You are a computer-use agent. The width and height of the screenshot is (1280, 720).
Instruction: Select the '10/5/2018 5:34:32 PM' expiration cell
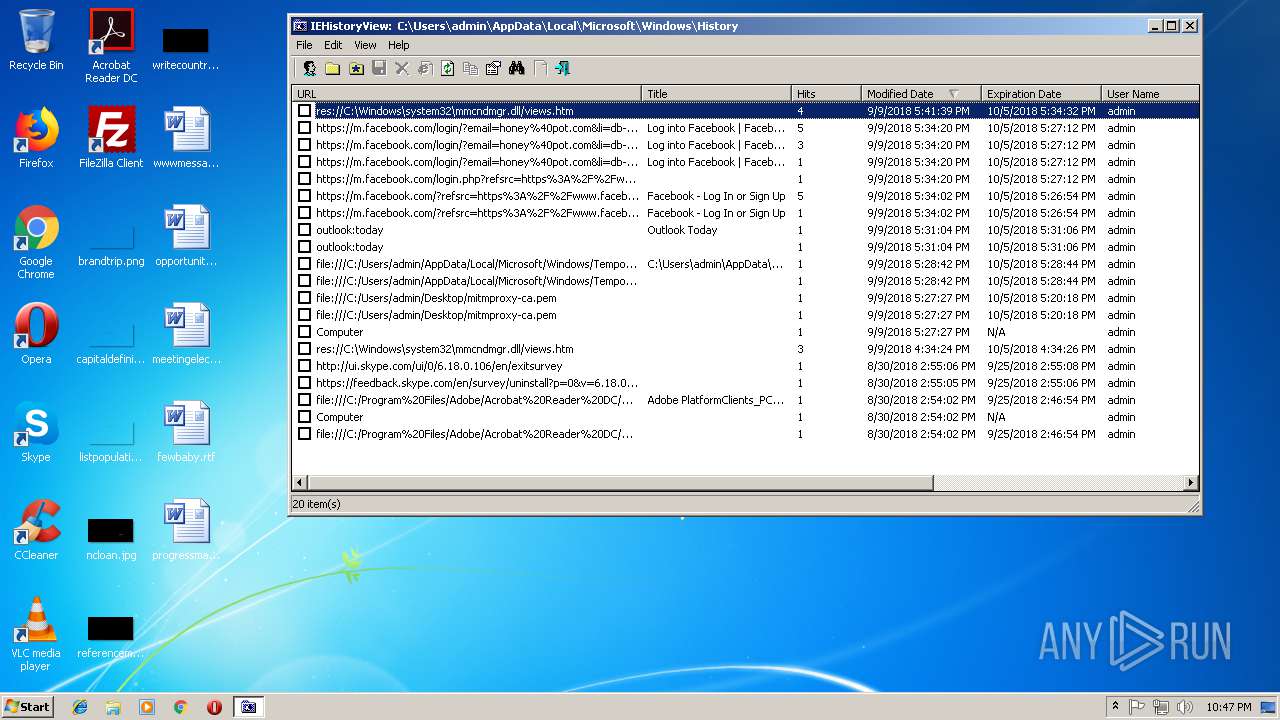[x=1041, y=111]
